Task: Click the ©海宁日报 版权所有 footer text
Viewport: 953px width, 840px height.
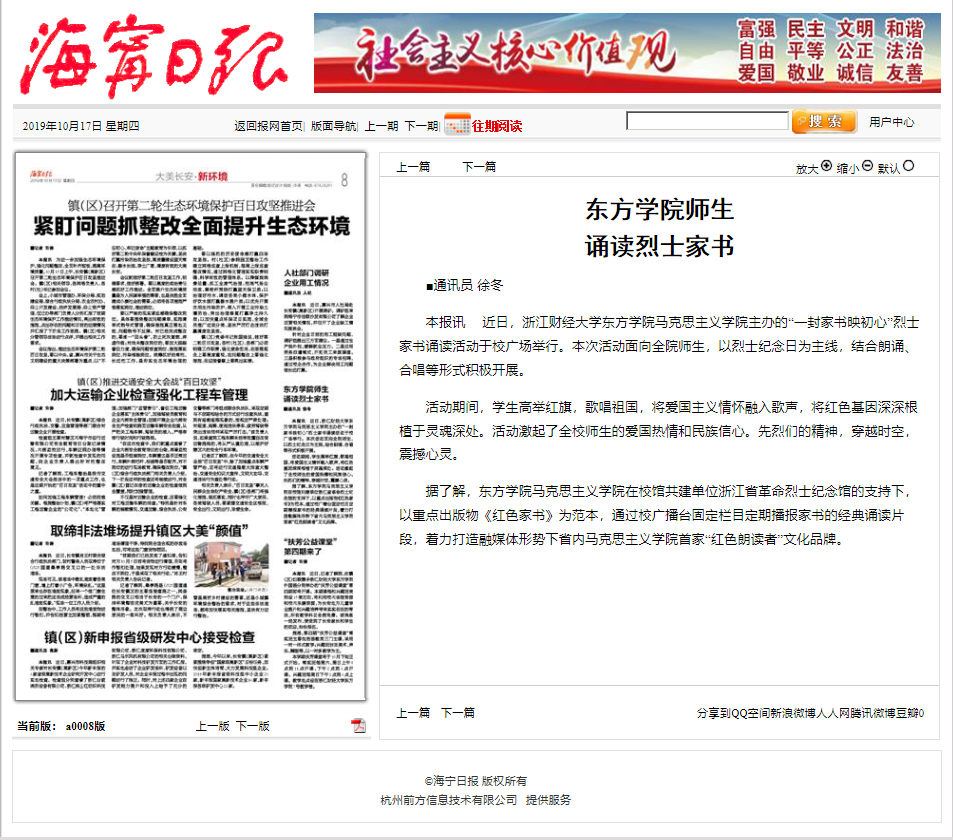Action: pyautogui.click(x=476, y=780)
